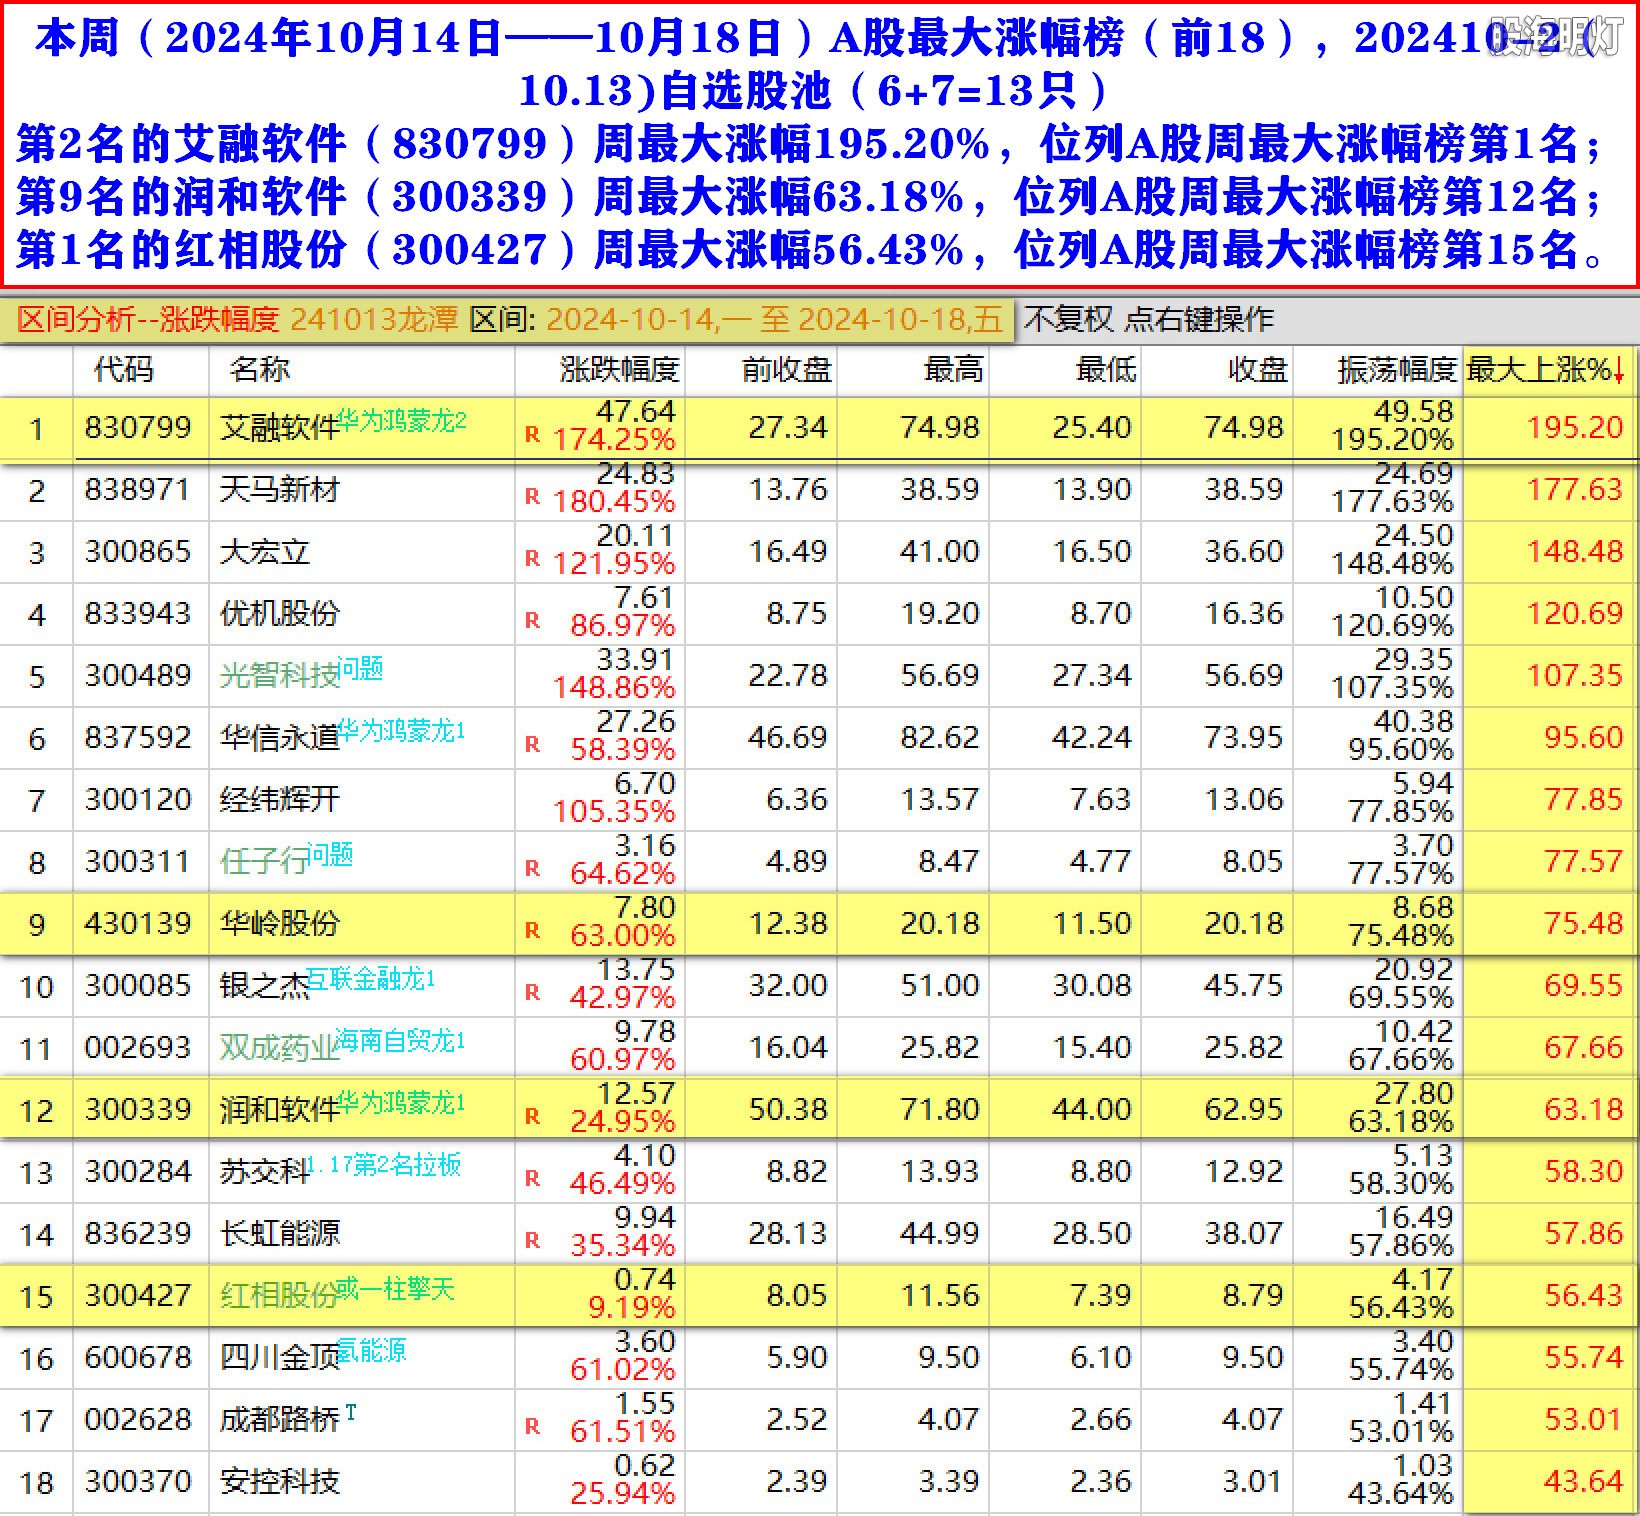
Task: Click stock code 600678
Action: click(137, 1358)
